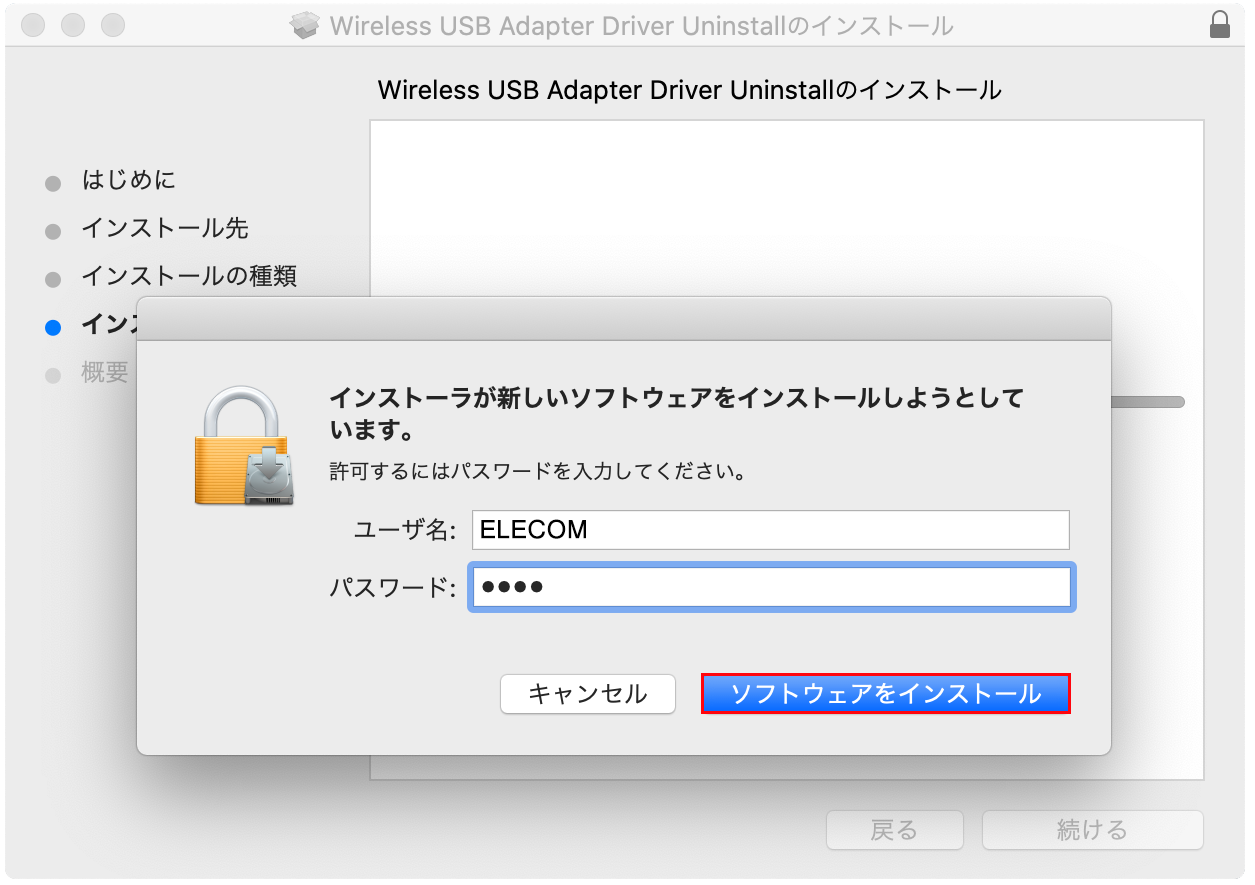Click the 許可するにはパスワードを入力してください text
Image resolution: width=1255 pixels, height=885 pixels.
538,471
